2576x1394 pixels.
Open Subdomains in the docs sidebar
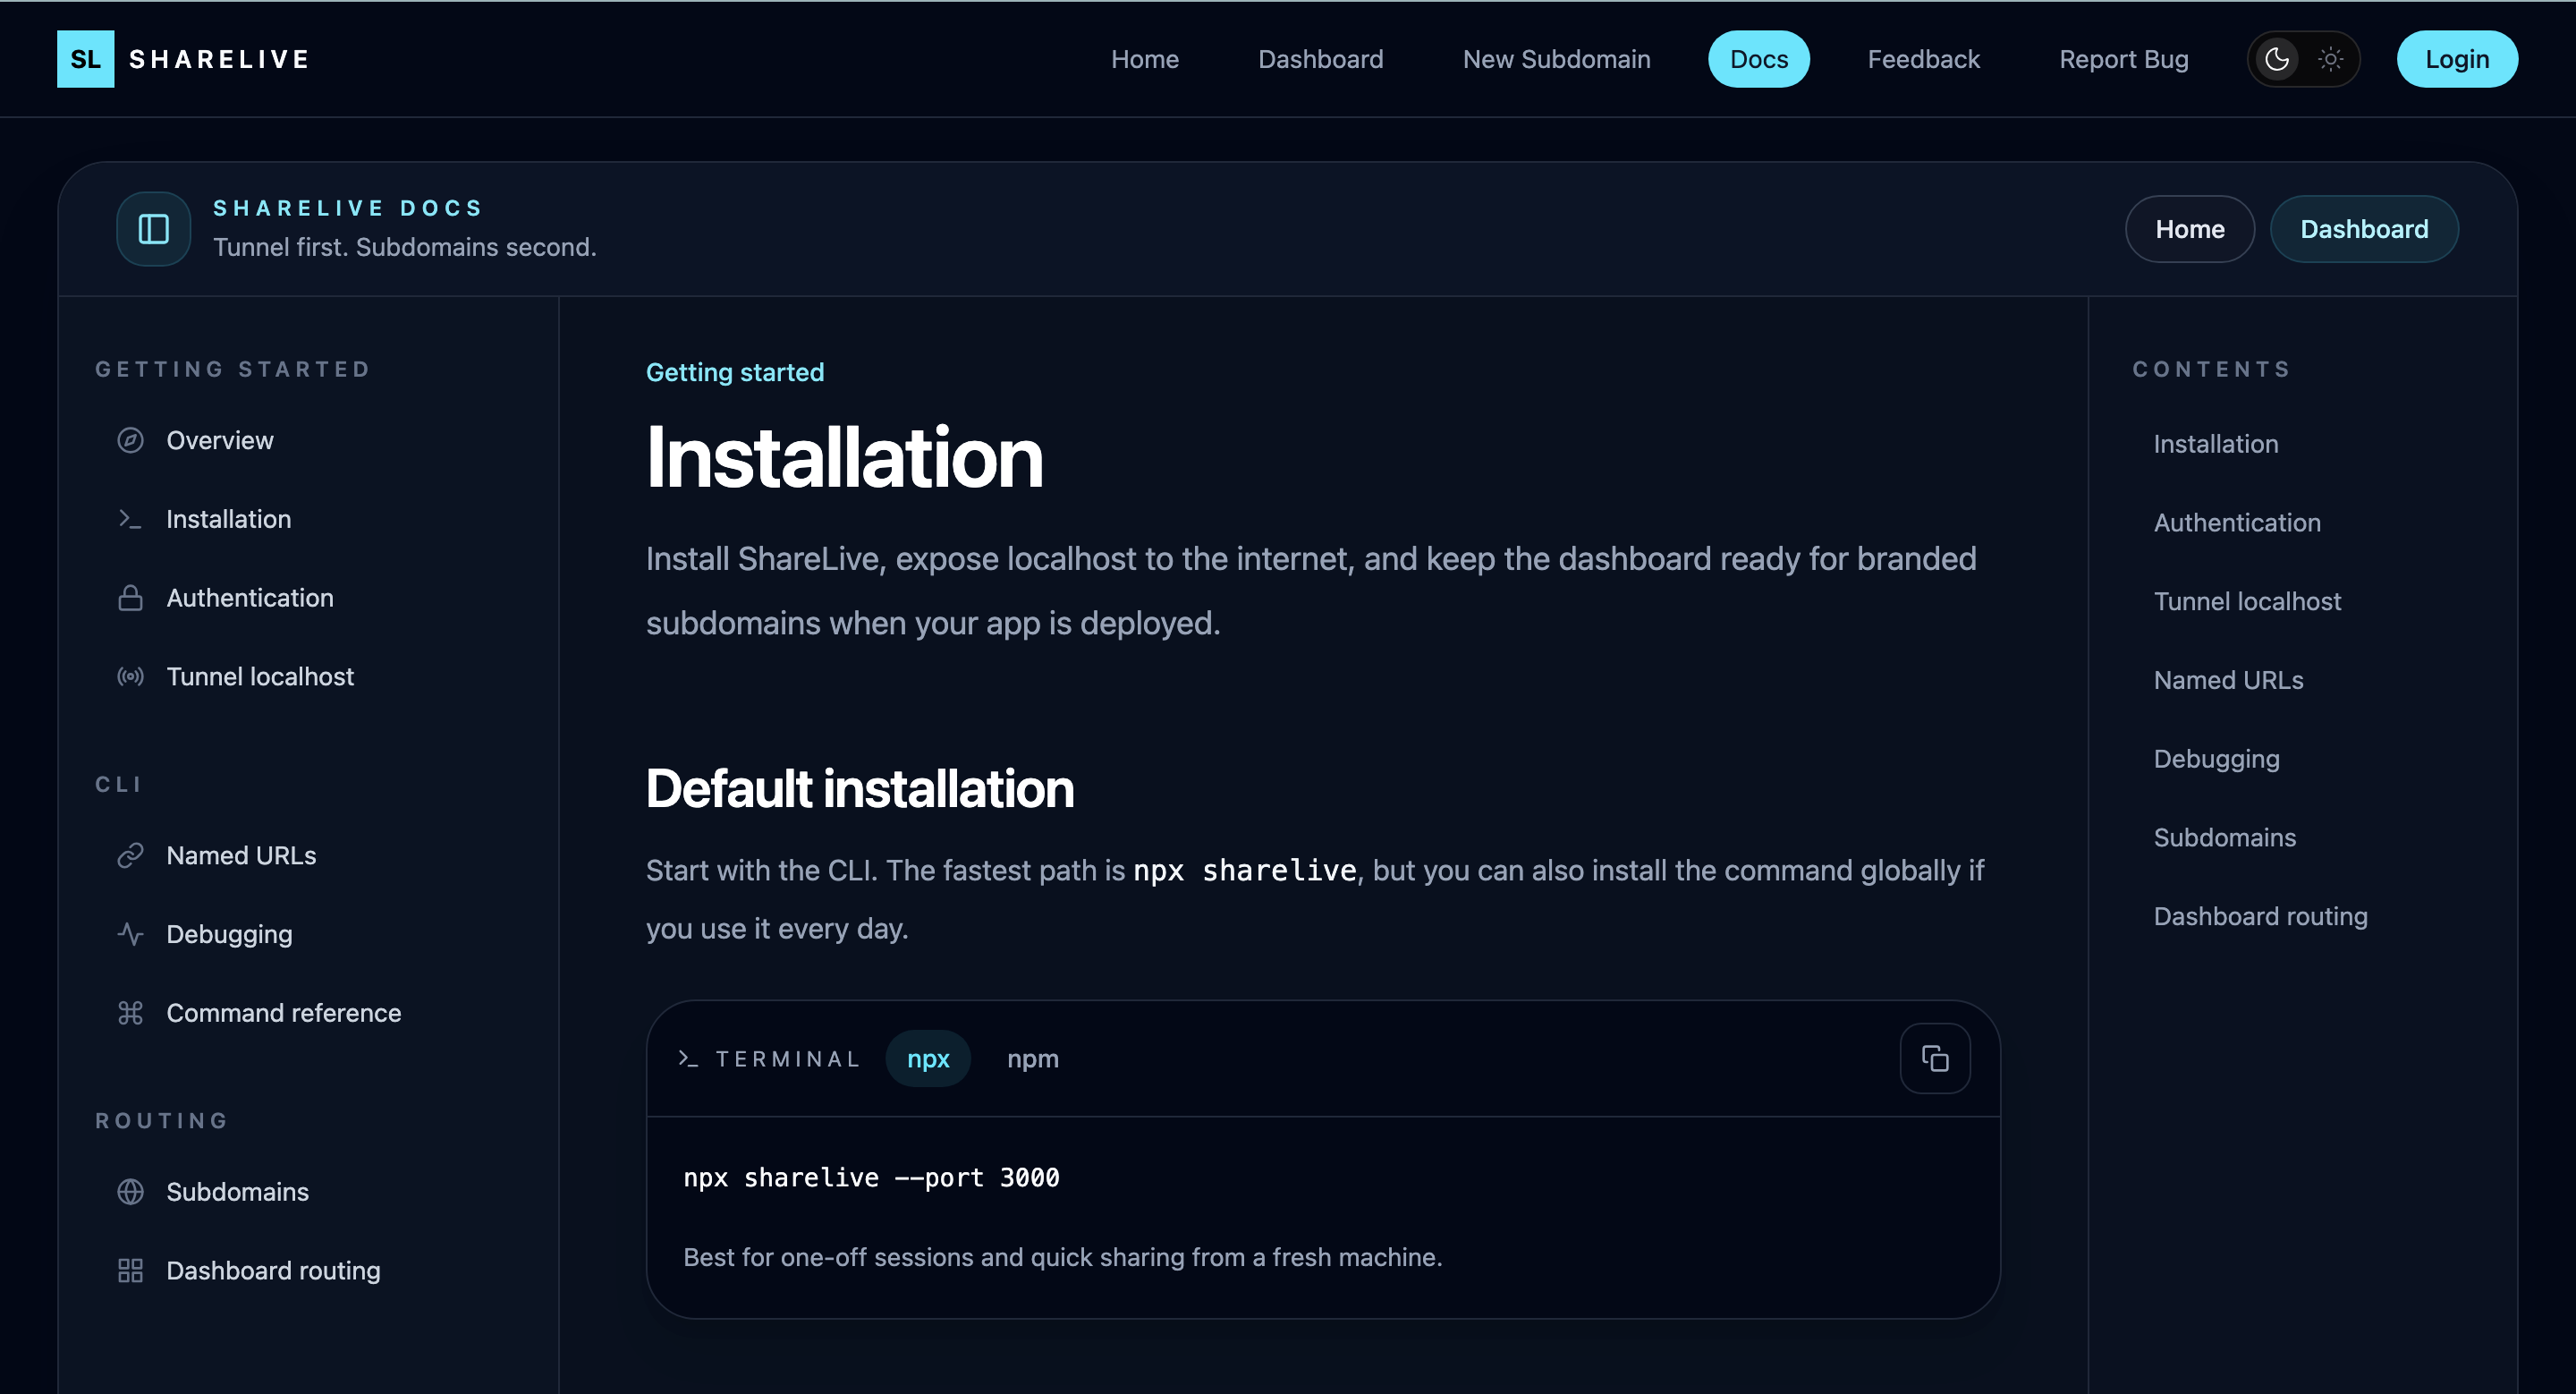308,1192
